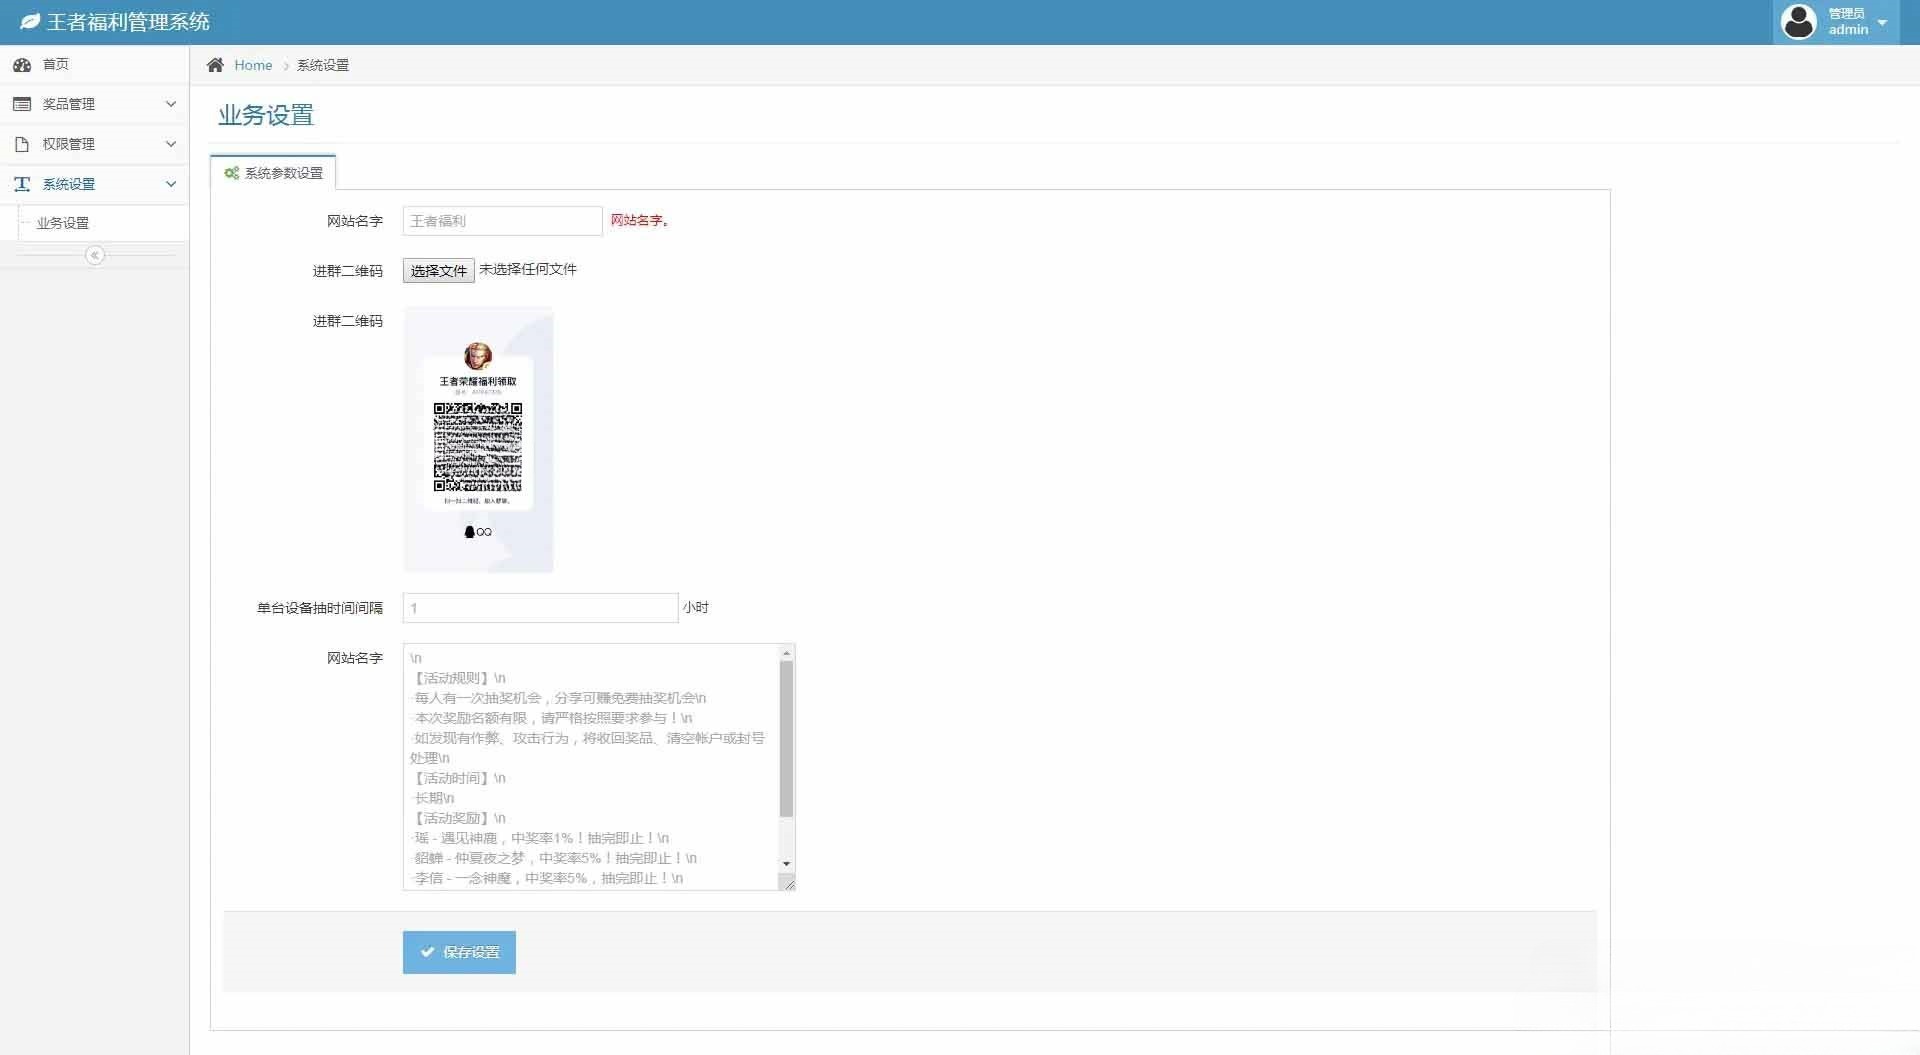The height and width of the screenshot is (1055, 1920).
Task: Open 业务设置 in the sidebar
Action: coord(63,223)
